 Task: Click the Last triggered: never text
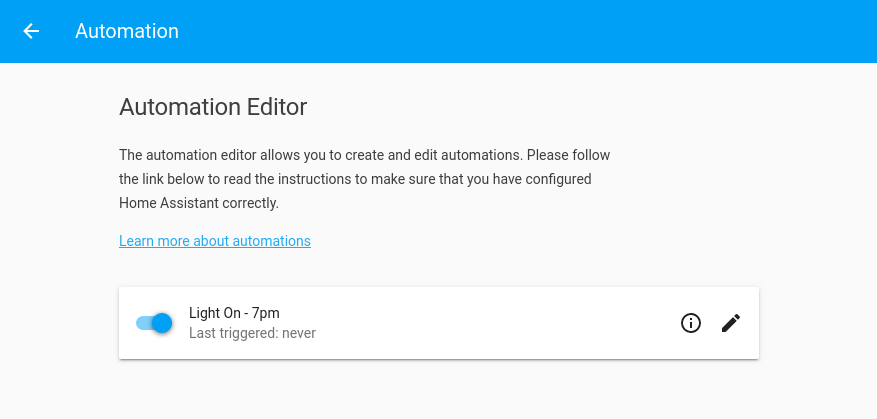[252, 333]
